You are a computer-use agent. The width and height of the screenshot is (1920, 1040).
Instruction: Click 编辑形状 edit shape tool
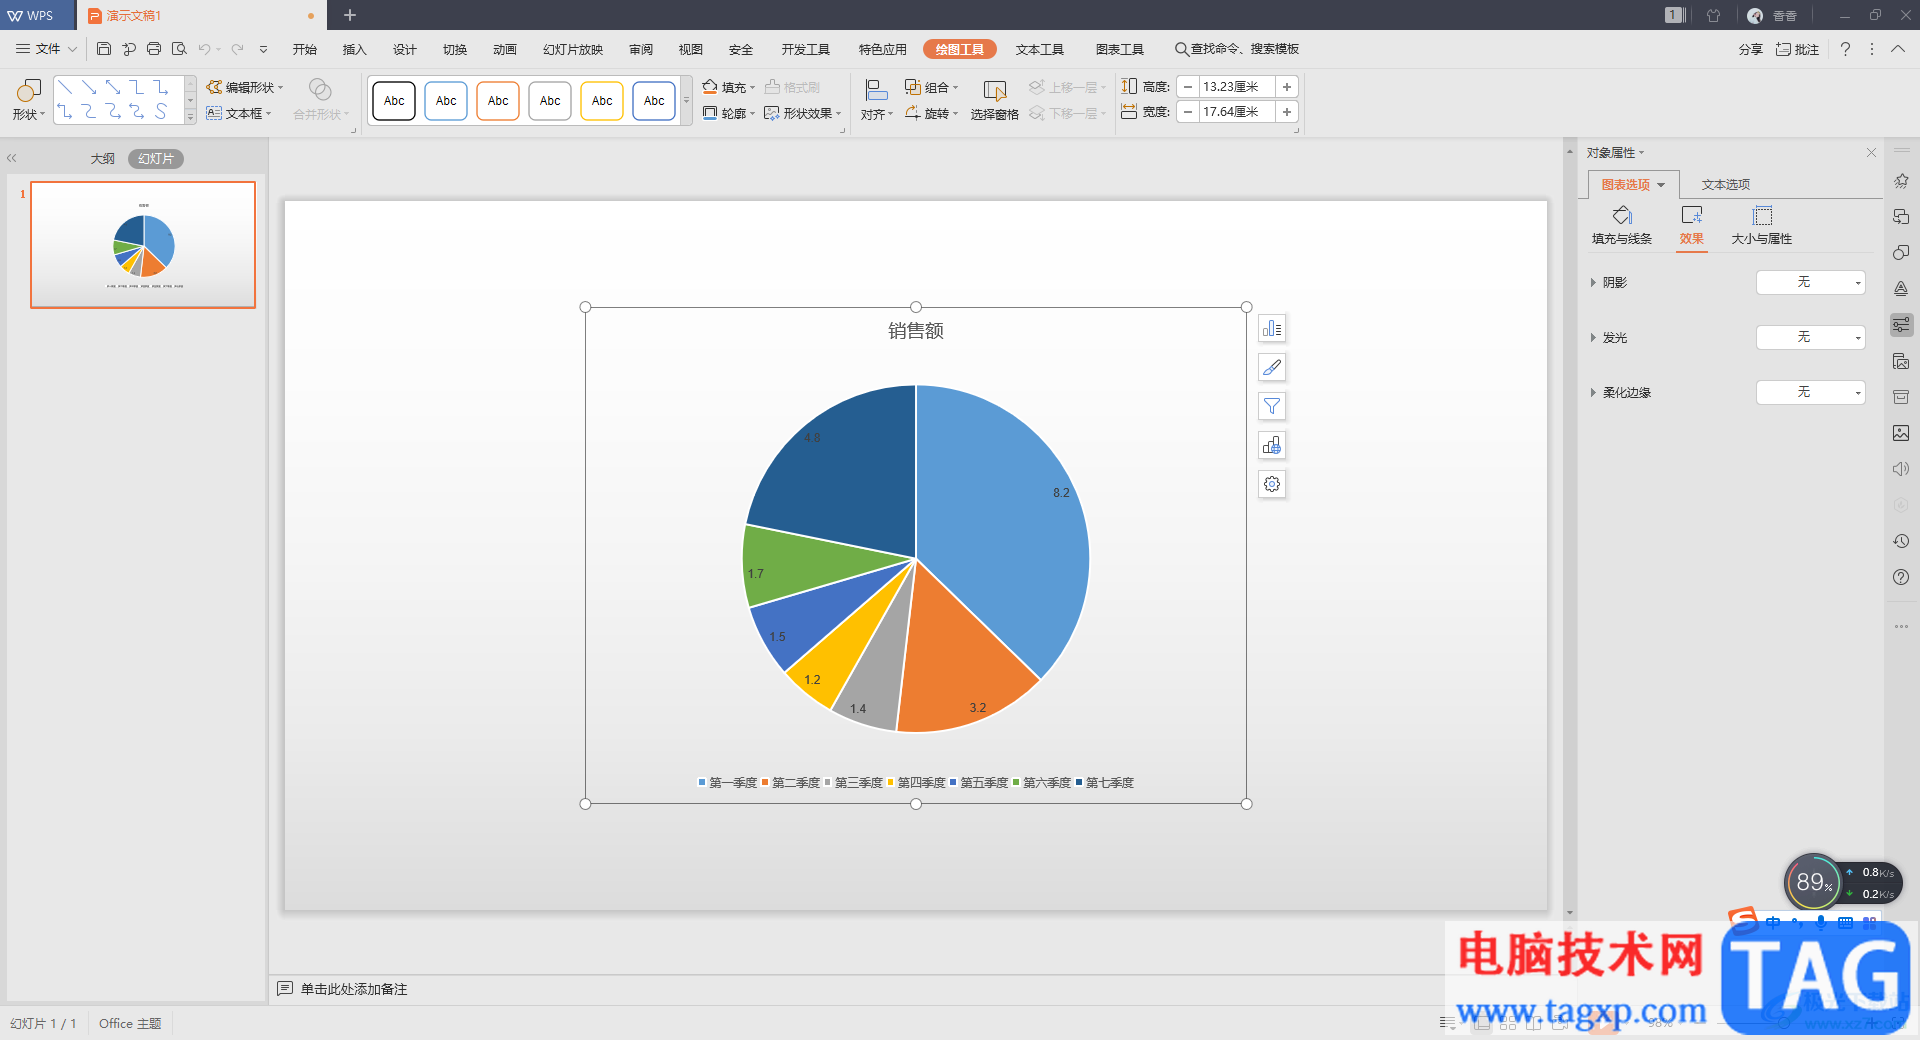point(245,87)
